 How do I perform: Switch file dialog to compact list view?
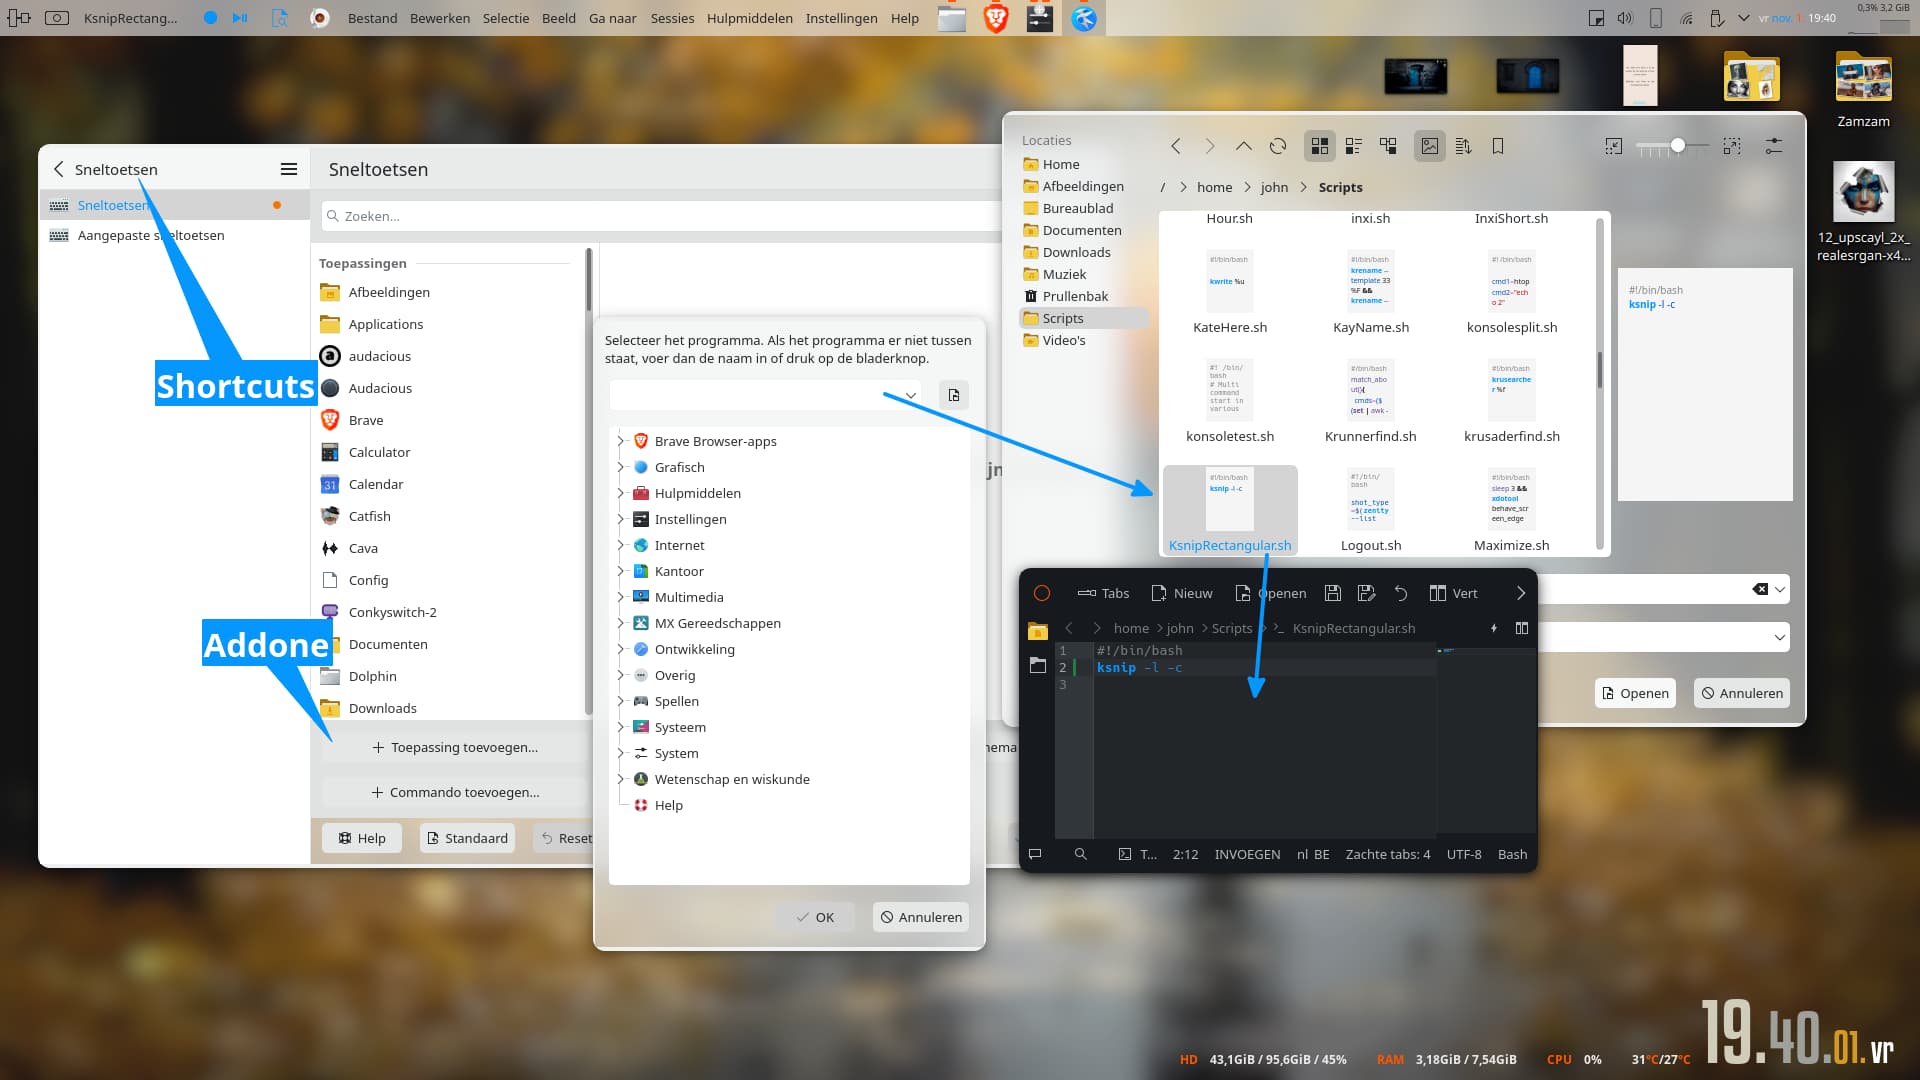click(x=1354, y=146)
